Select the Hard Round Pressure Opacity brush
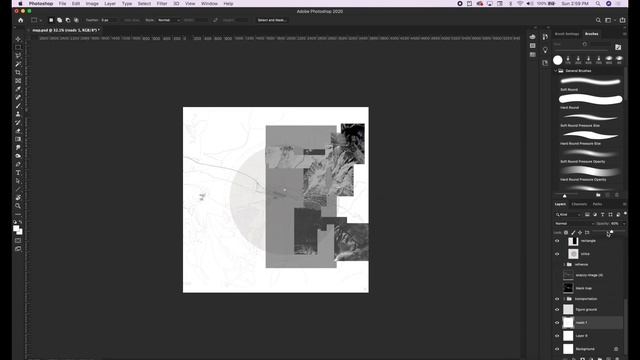Screen dimensions: 640x360 tap(590, 173)
